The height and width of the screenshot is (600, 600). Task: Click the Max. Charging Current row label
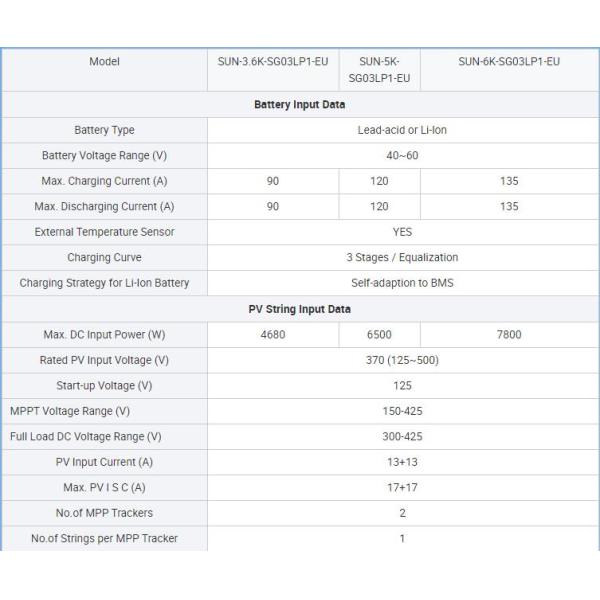[x=104, y=181]
